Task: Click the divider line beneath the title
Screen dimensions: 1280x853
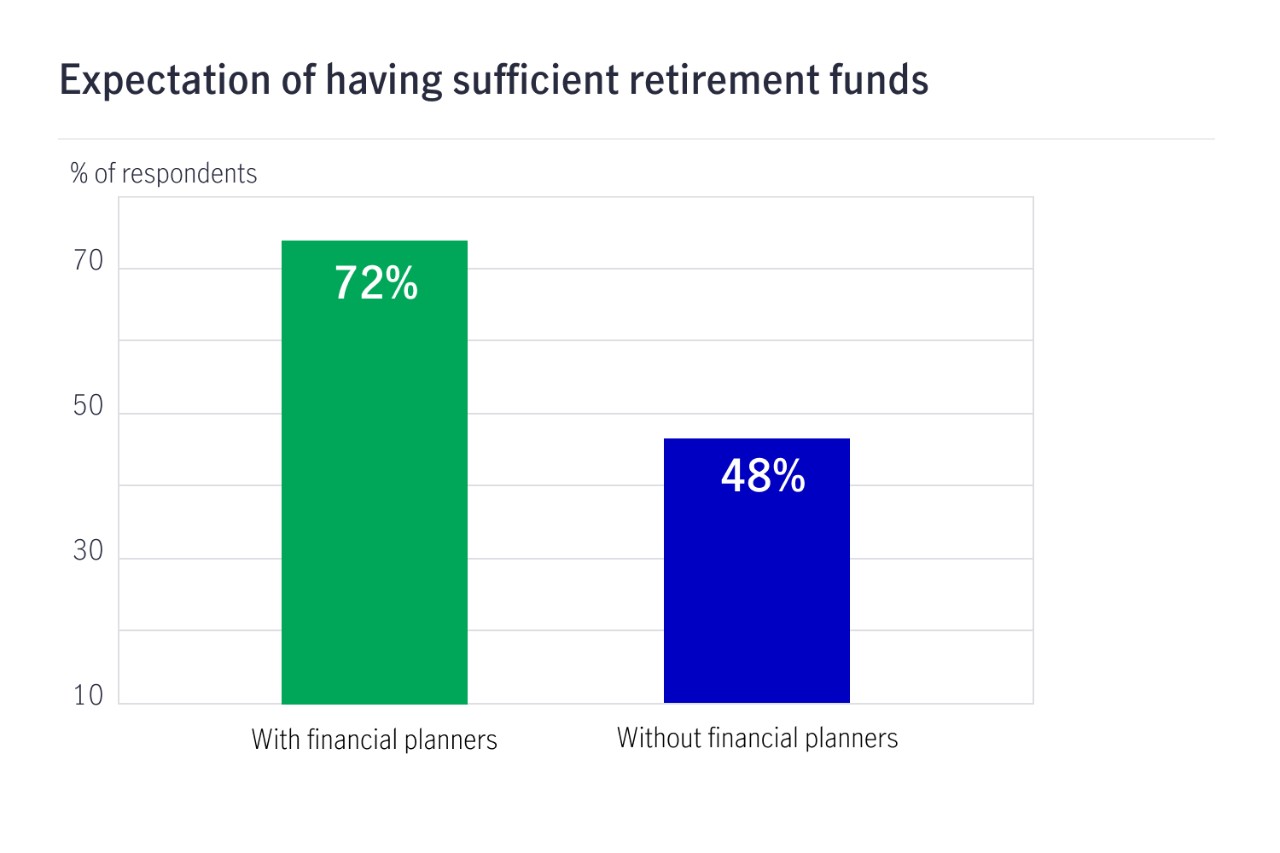Action: 636,139
